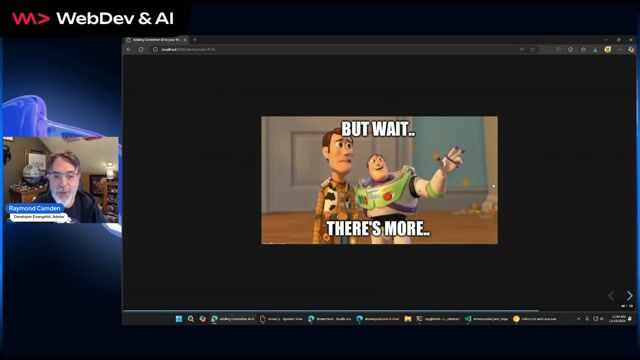
Task: Click the site info icon beside the localhost address
Action: (x=155, y=49)
